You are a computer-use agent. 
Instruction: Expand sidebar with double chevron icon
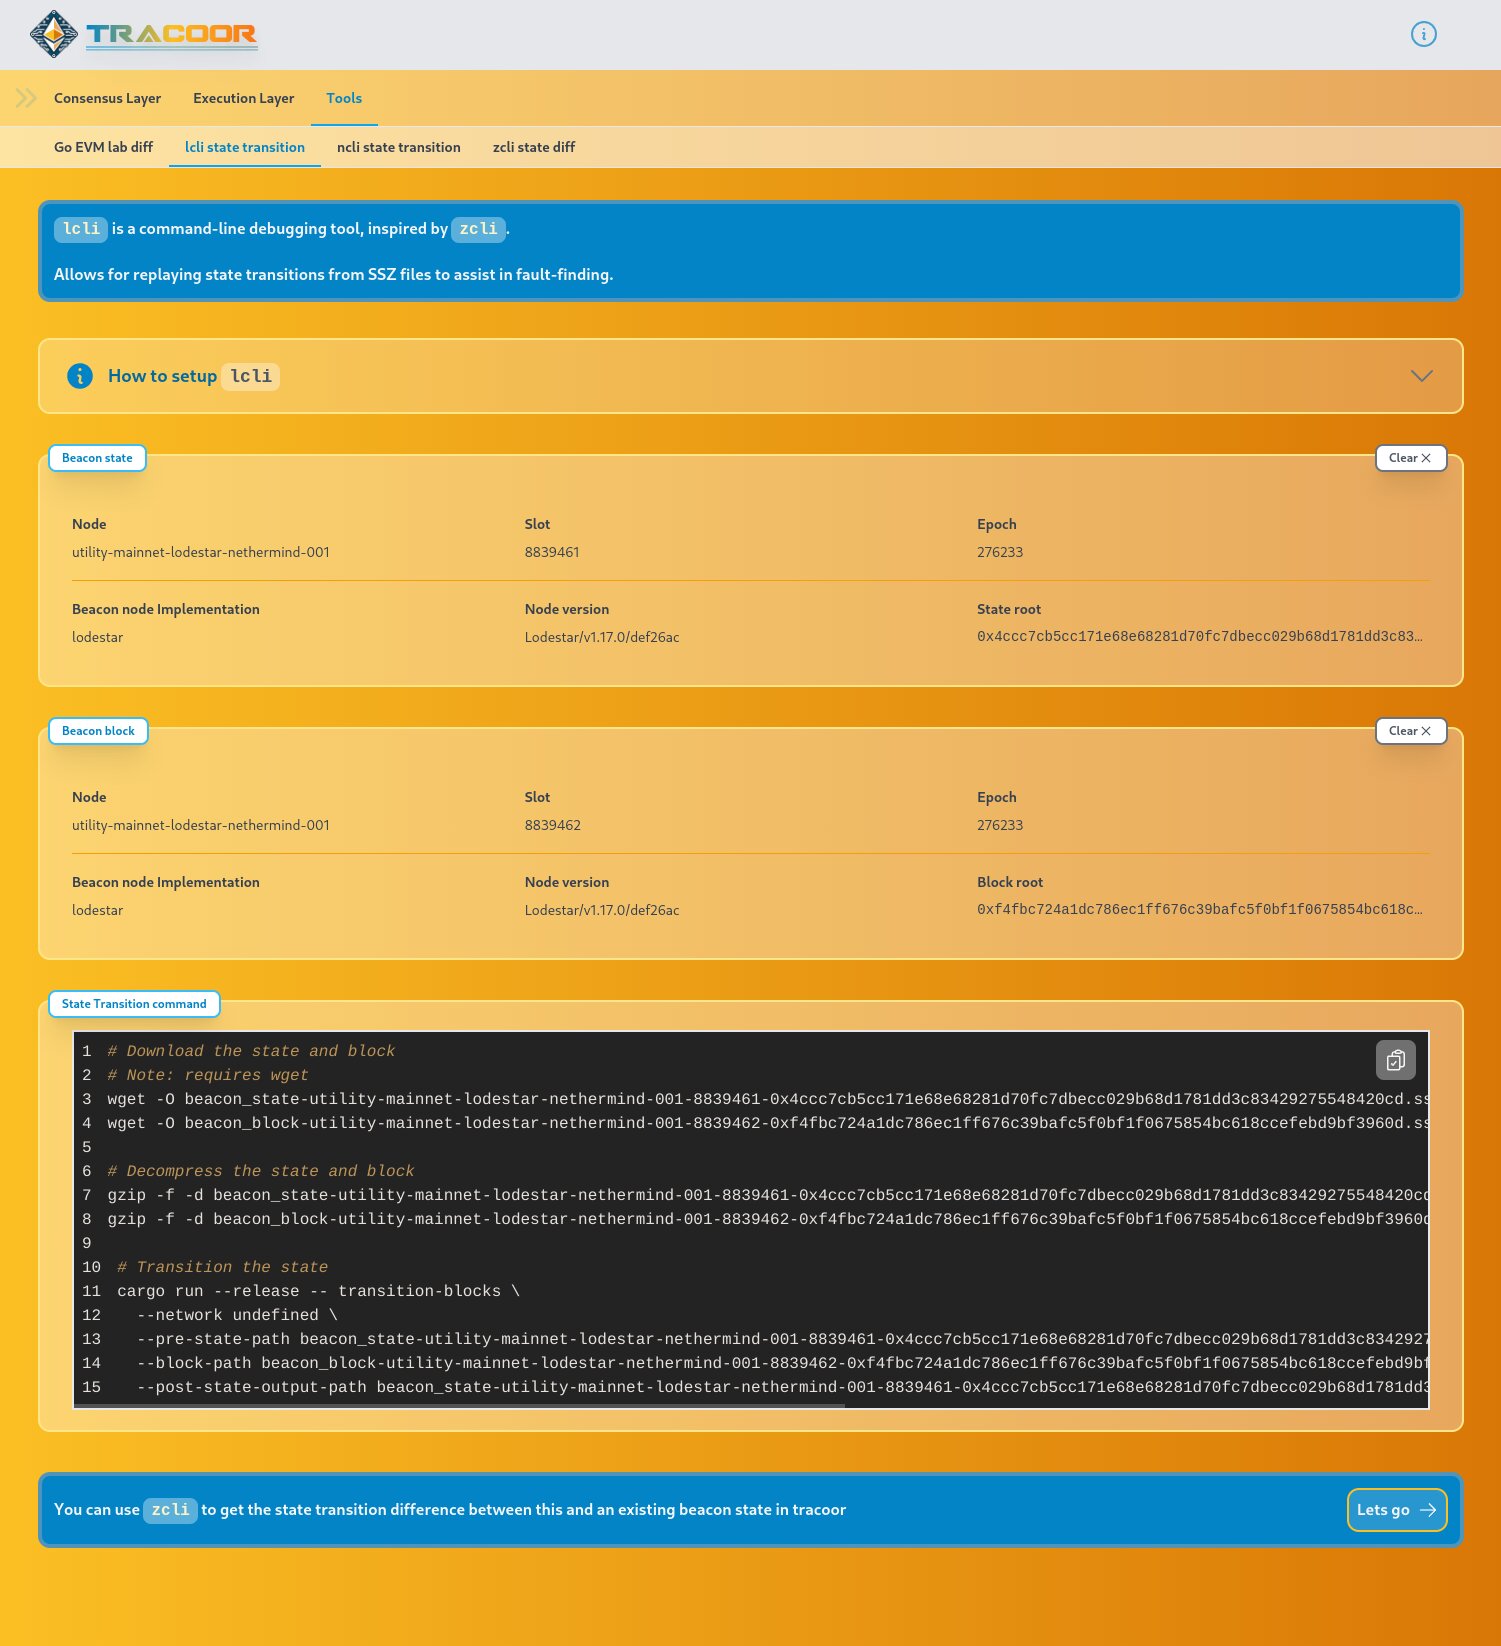[26, 98]
